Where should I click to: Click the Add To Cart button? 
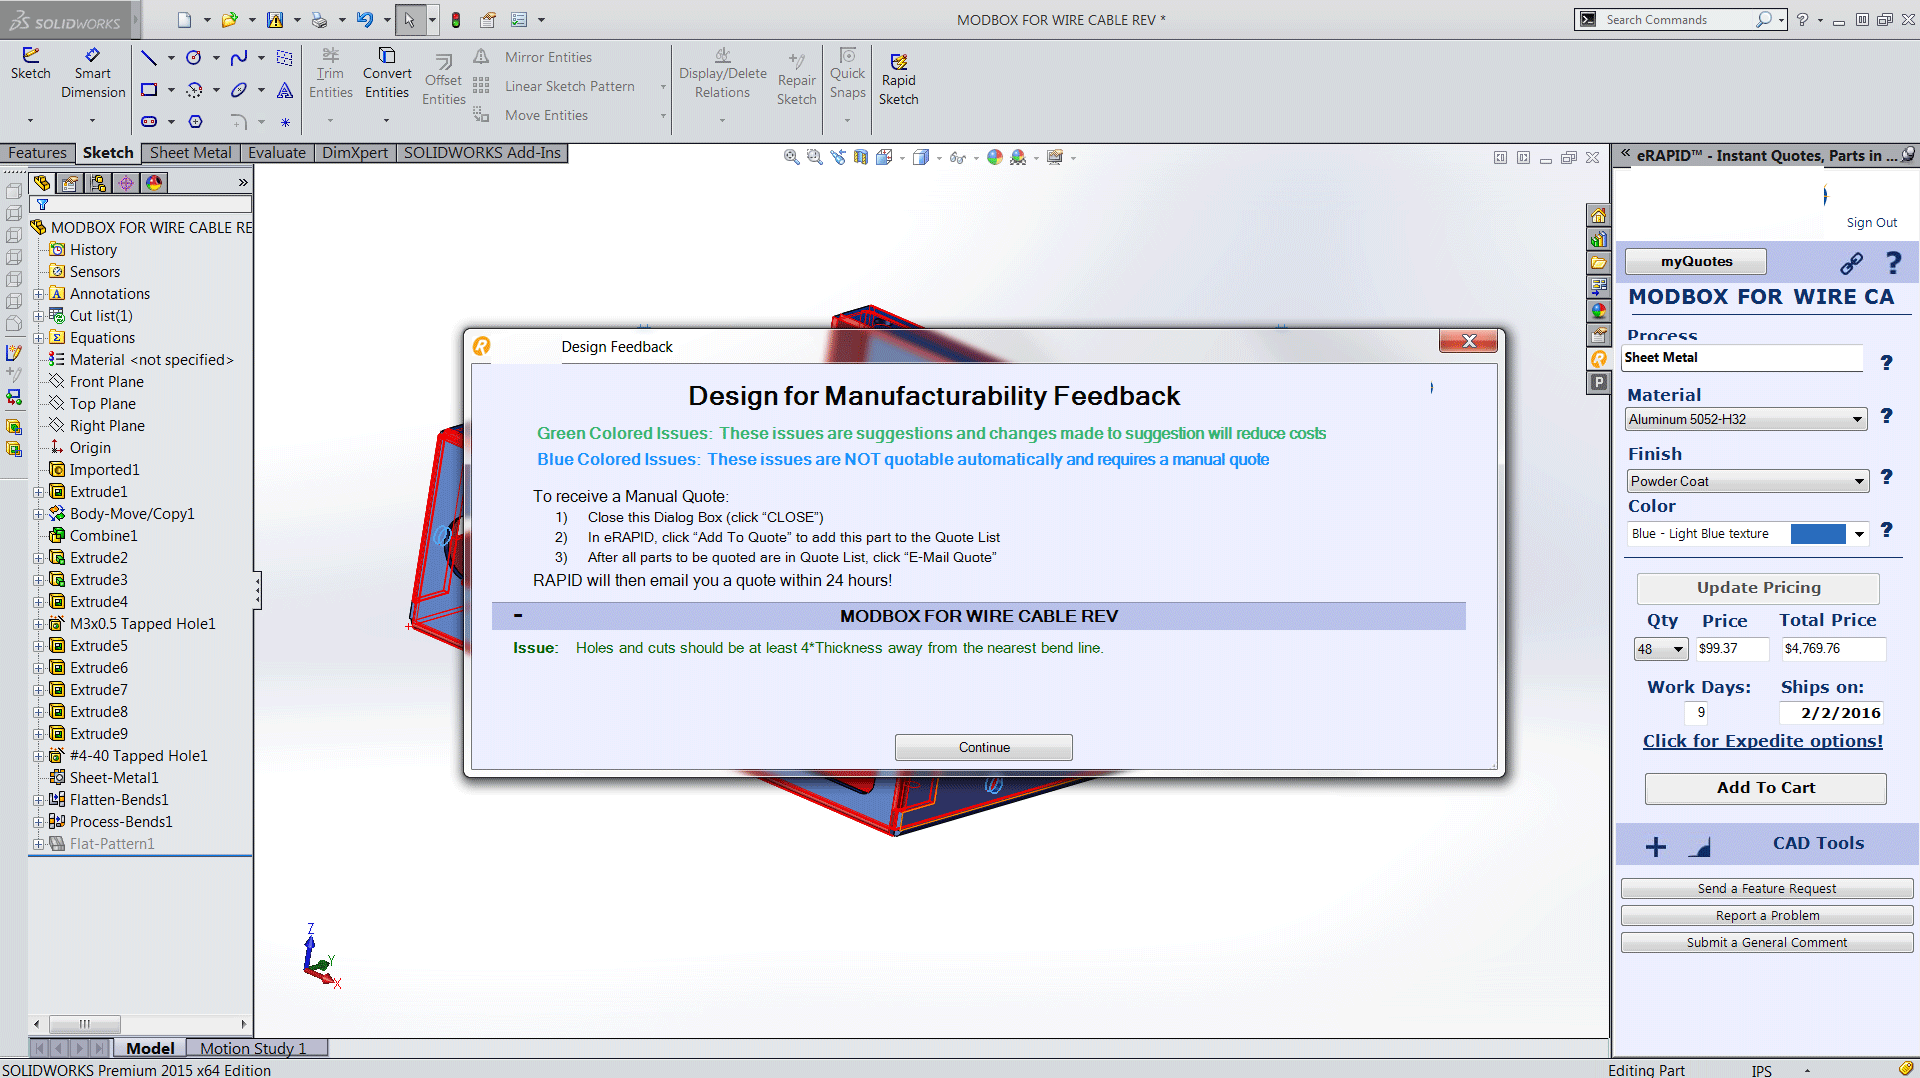tap(1766, 788)
